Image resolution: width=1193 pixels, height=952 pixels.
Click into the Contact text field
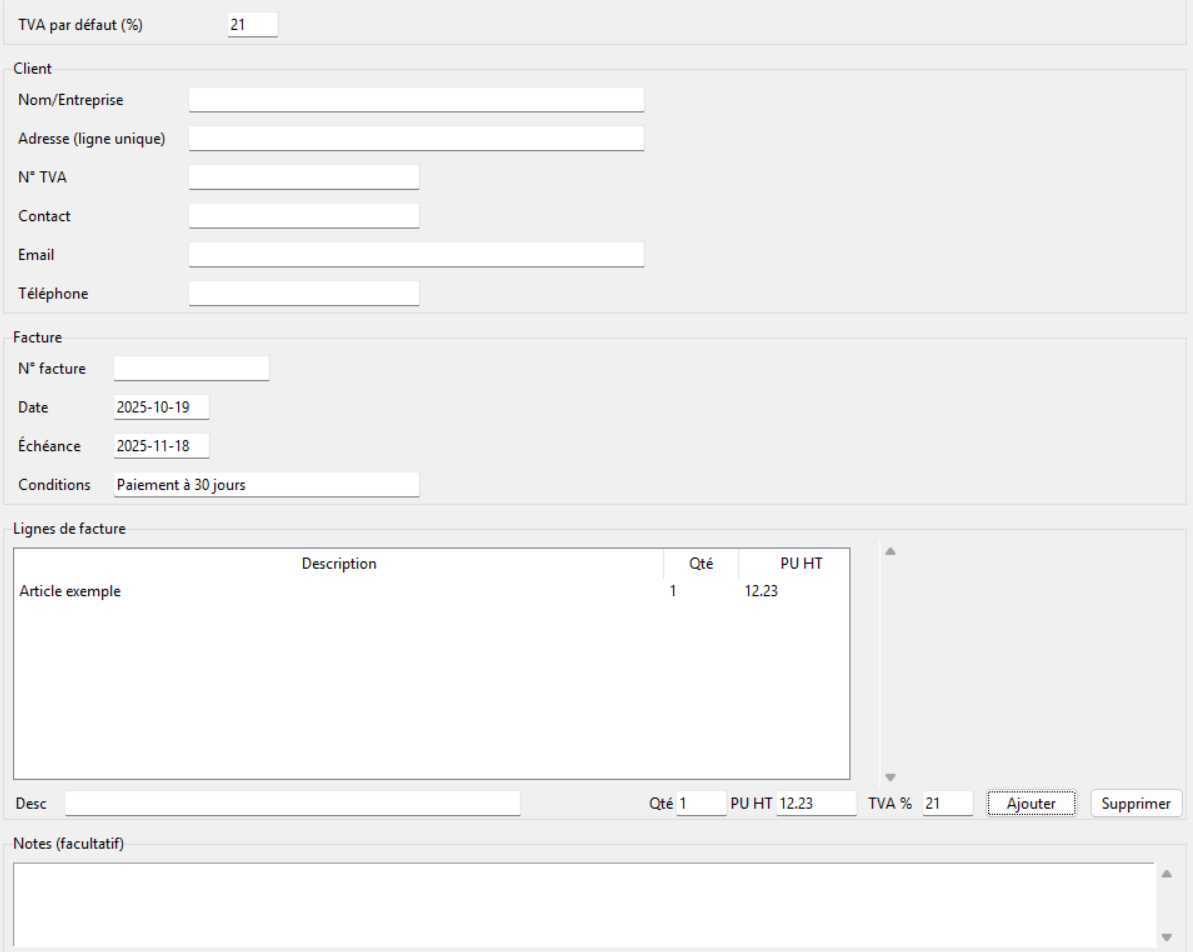point(304,216)
